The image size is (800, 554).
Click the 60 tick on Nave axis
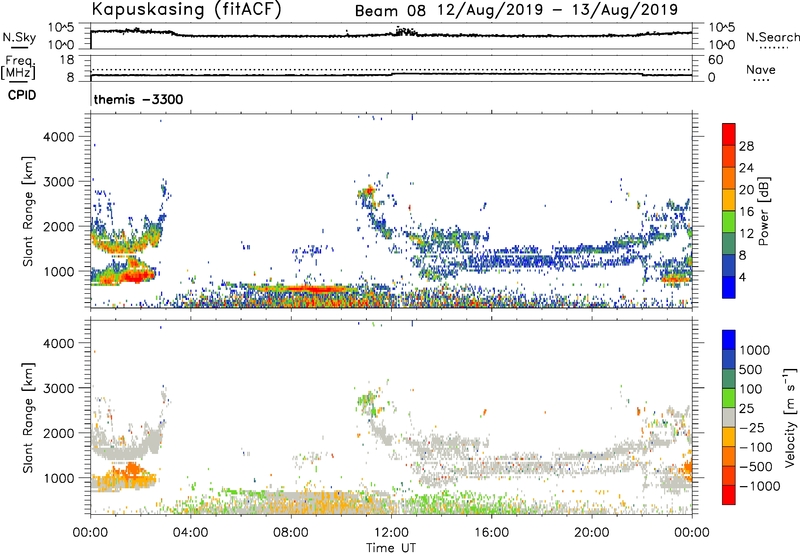coord(715,60)
